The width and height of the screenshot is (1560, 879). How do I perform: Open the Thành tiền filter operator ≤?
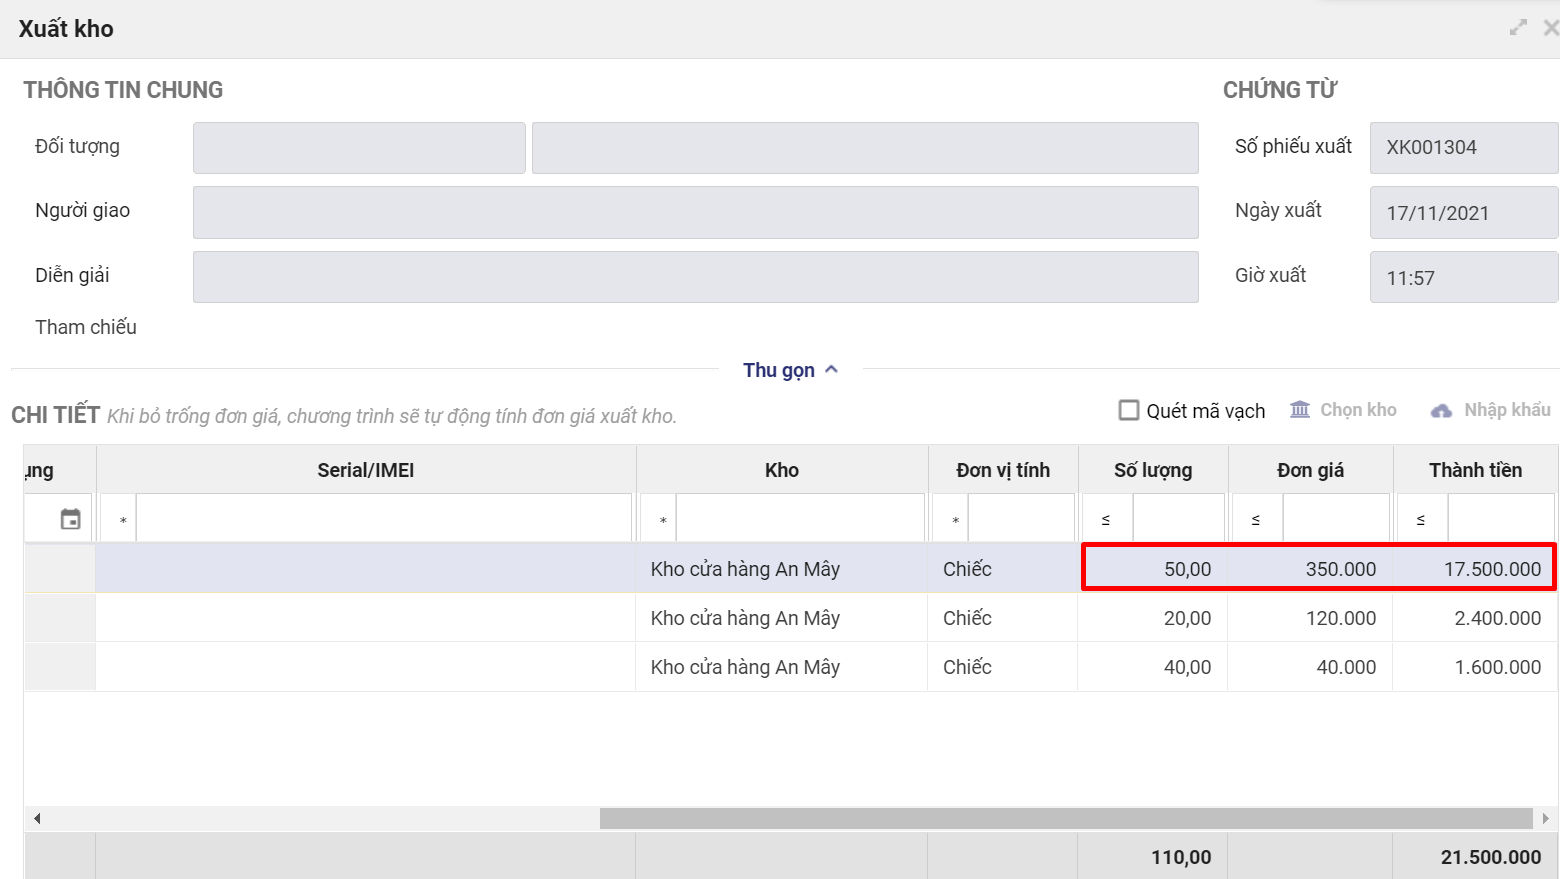(1421, 520)
